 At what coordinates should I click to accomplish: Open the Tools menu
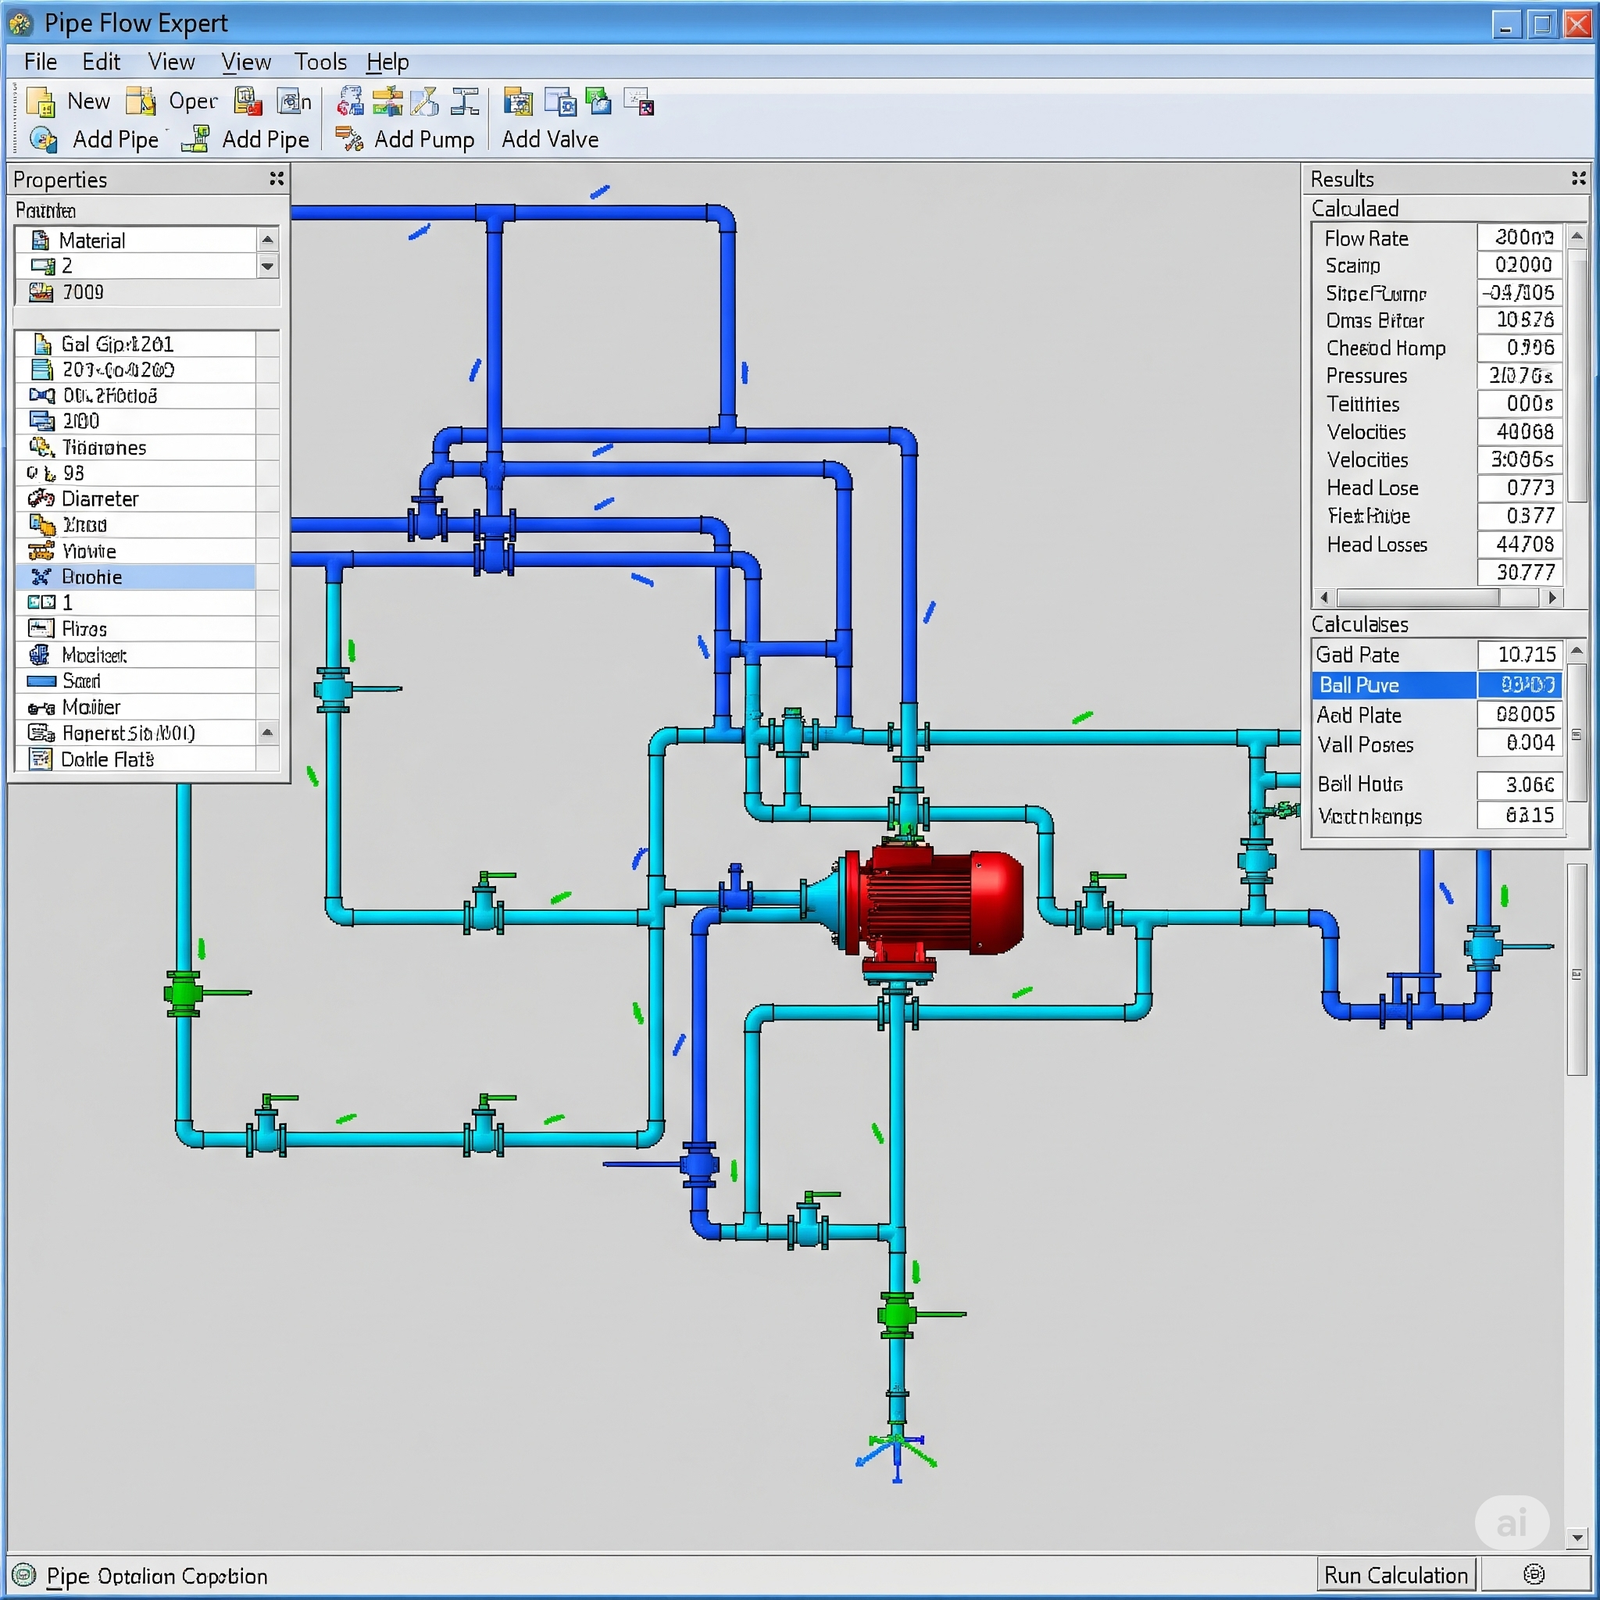320,62
